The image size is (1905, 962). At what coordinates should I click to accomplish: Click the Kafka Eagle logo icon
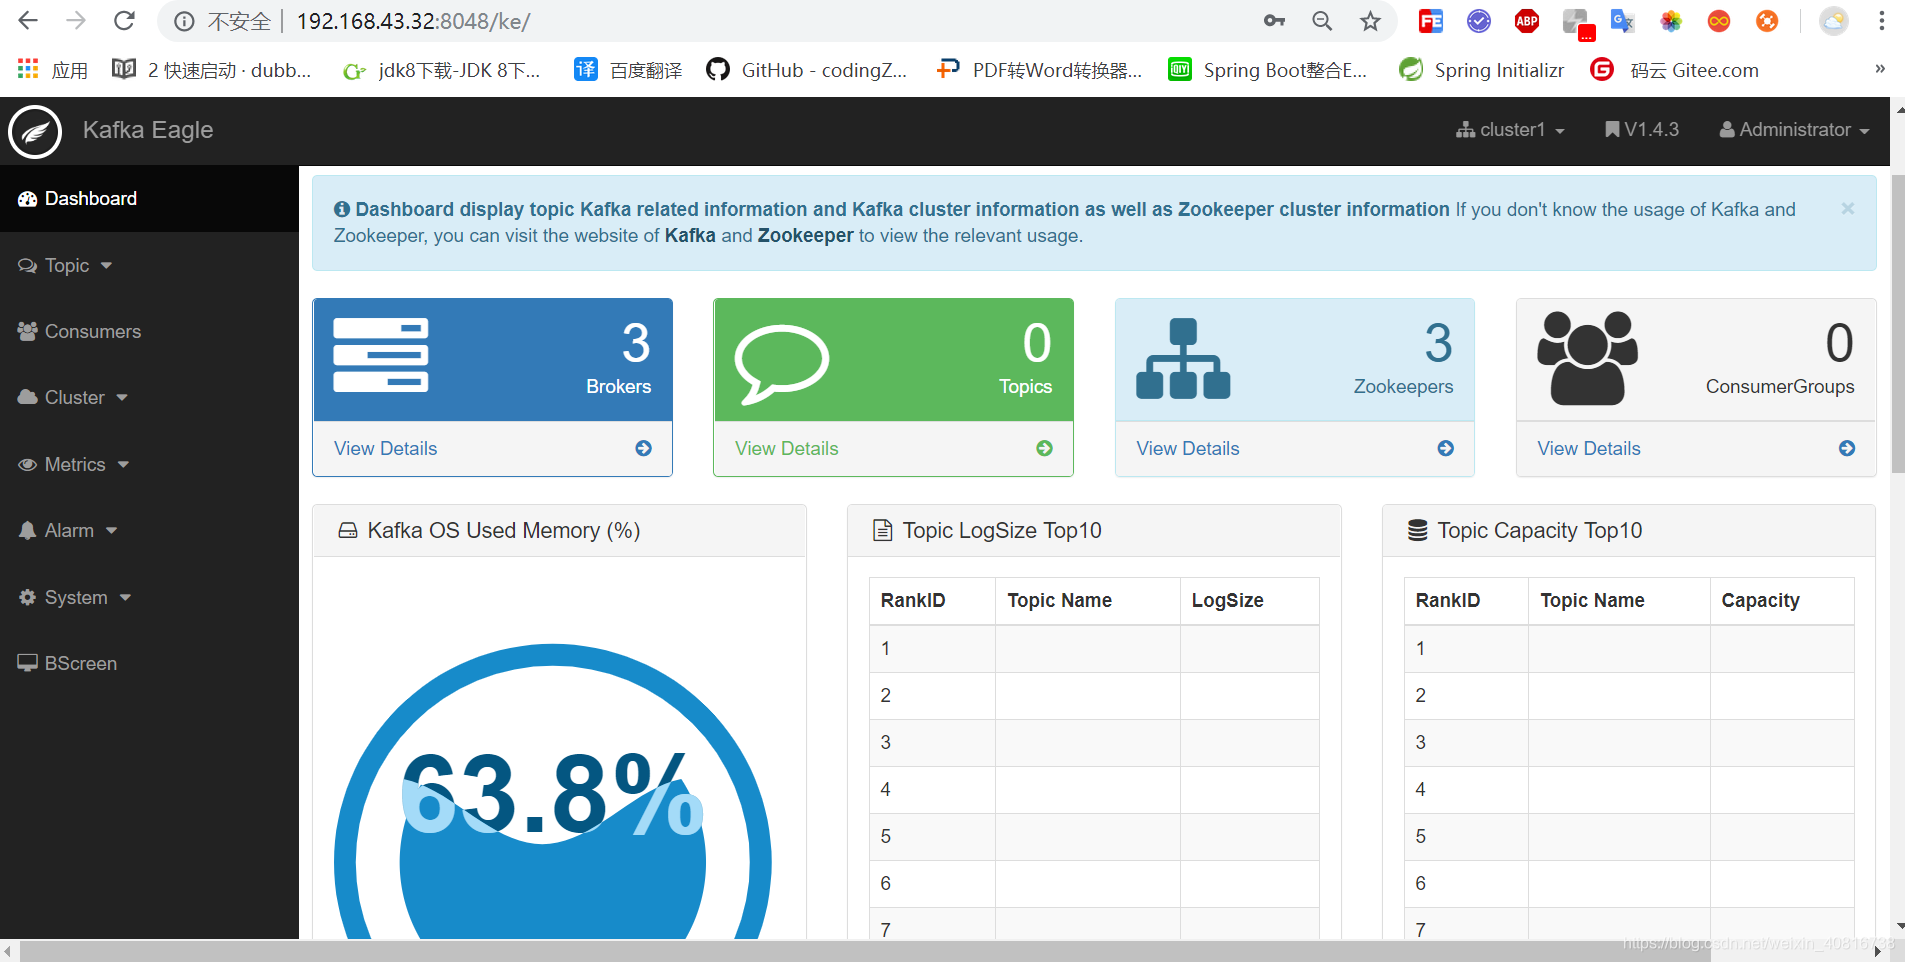coord(35,132)
